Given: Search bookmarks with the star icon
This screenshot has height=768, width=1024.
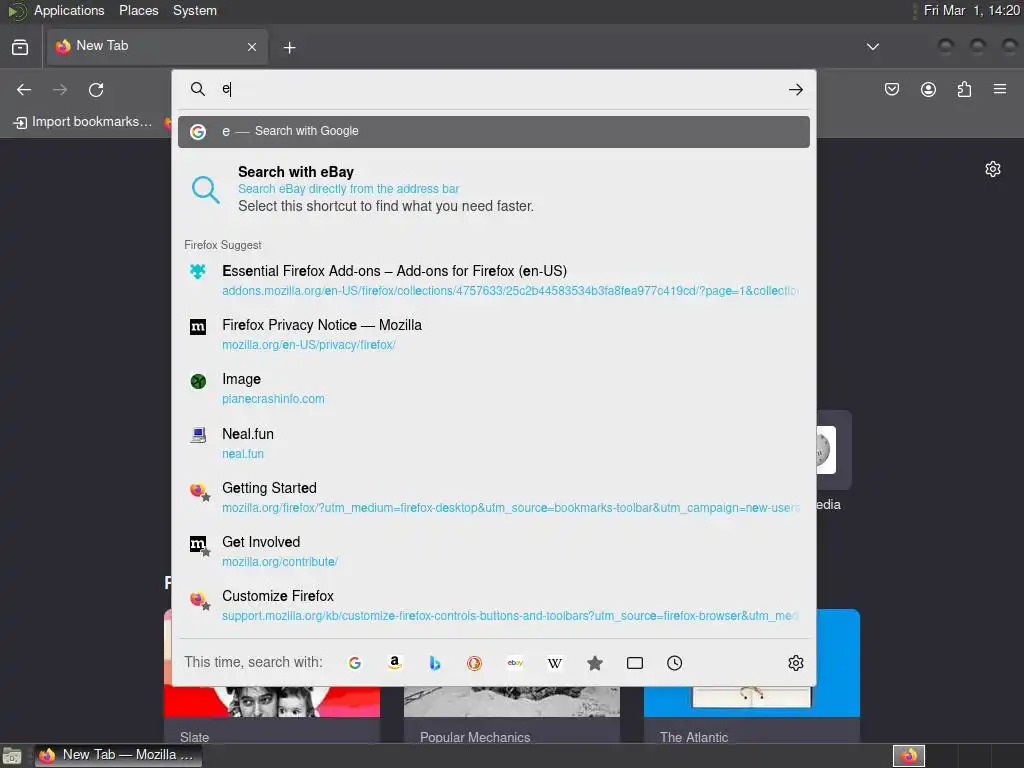Looking at the screenshot, I should pos(594,663).
